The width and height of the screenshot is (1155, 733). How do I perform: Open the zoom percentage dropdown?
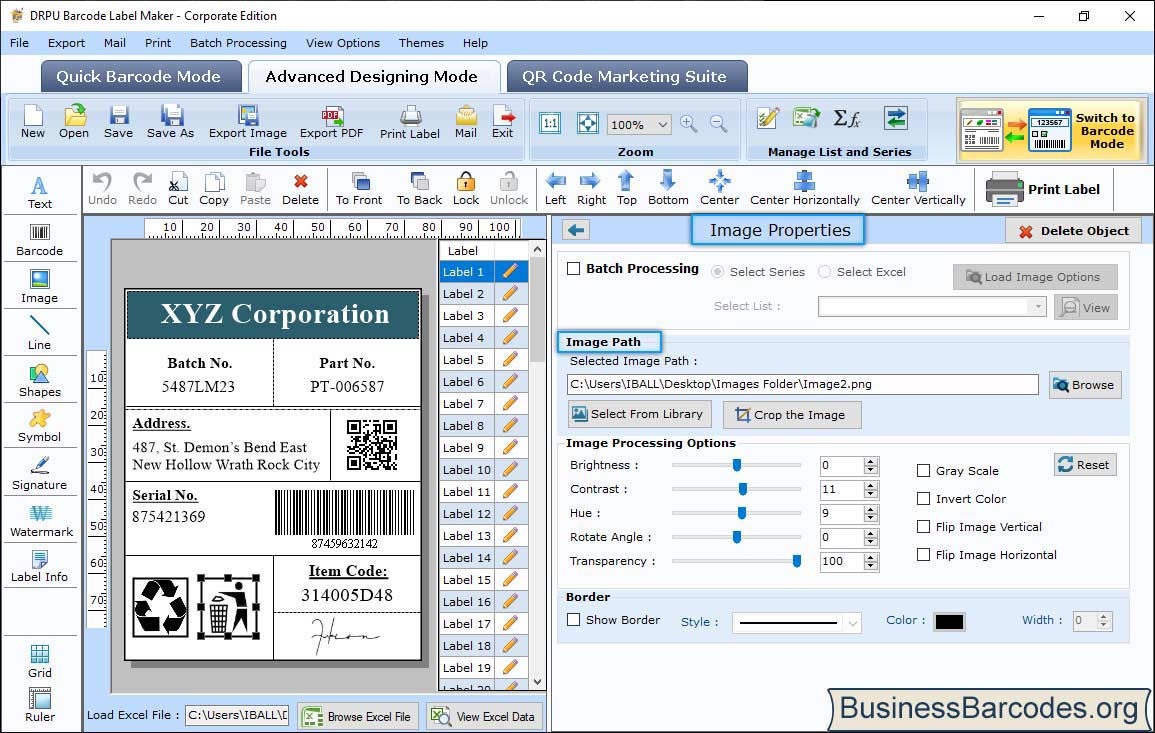click(662, 124)
